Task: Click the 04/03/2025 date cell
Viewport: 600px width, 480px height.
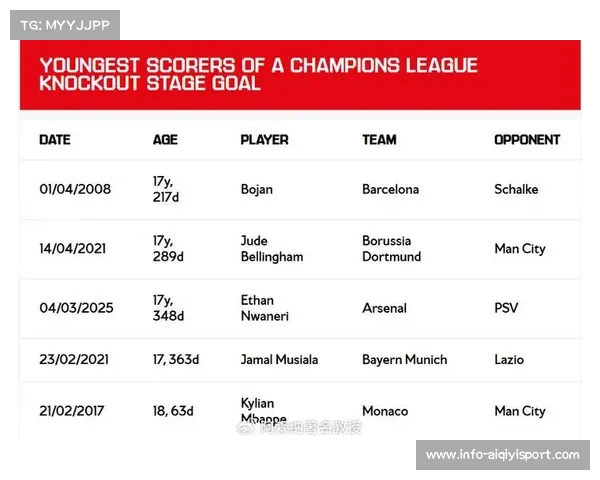Action: tap(76, 308)
